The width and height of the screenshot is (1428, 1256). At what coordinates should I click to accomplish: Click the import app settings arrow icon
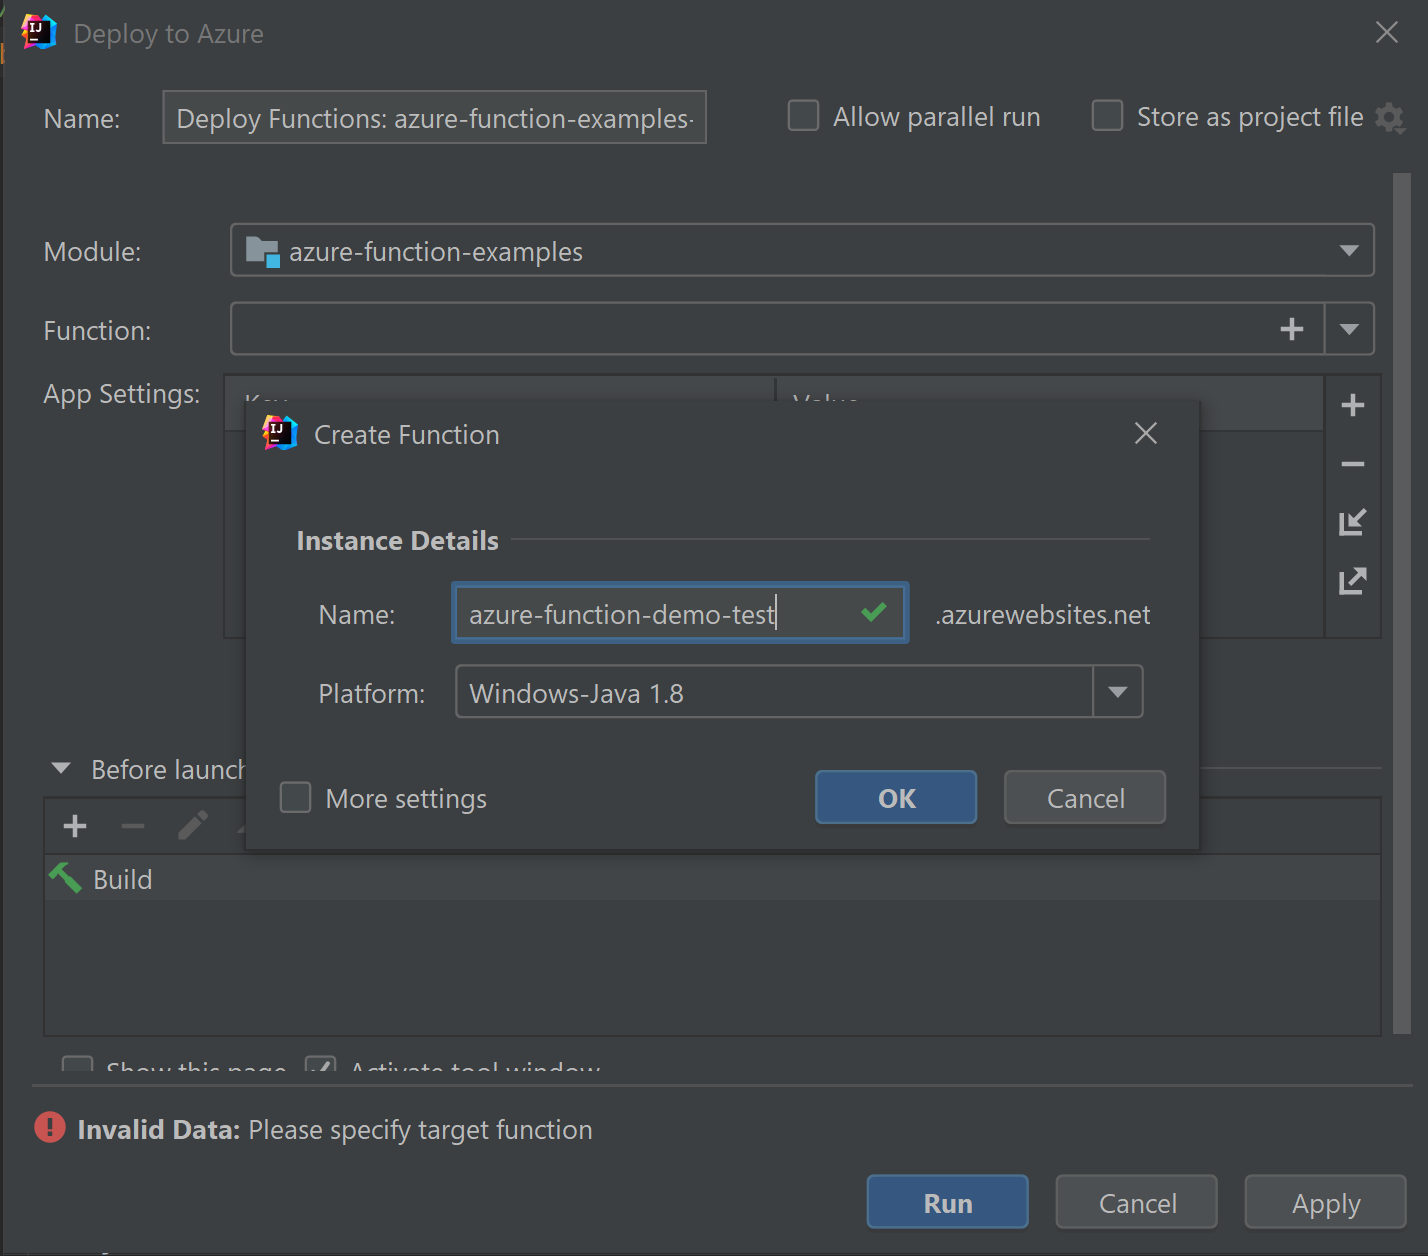tap(1352, 522)
